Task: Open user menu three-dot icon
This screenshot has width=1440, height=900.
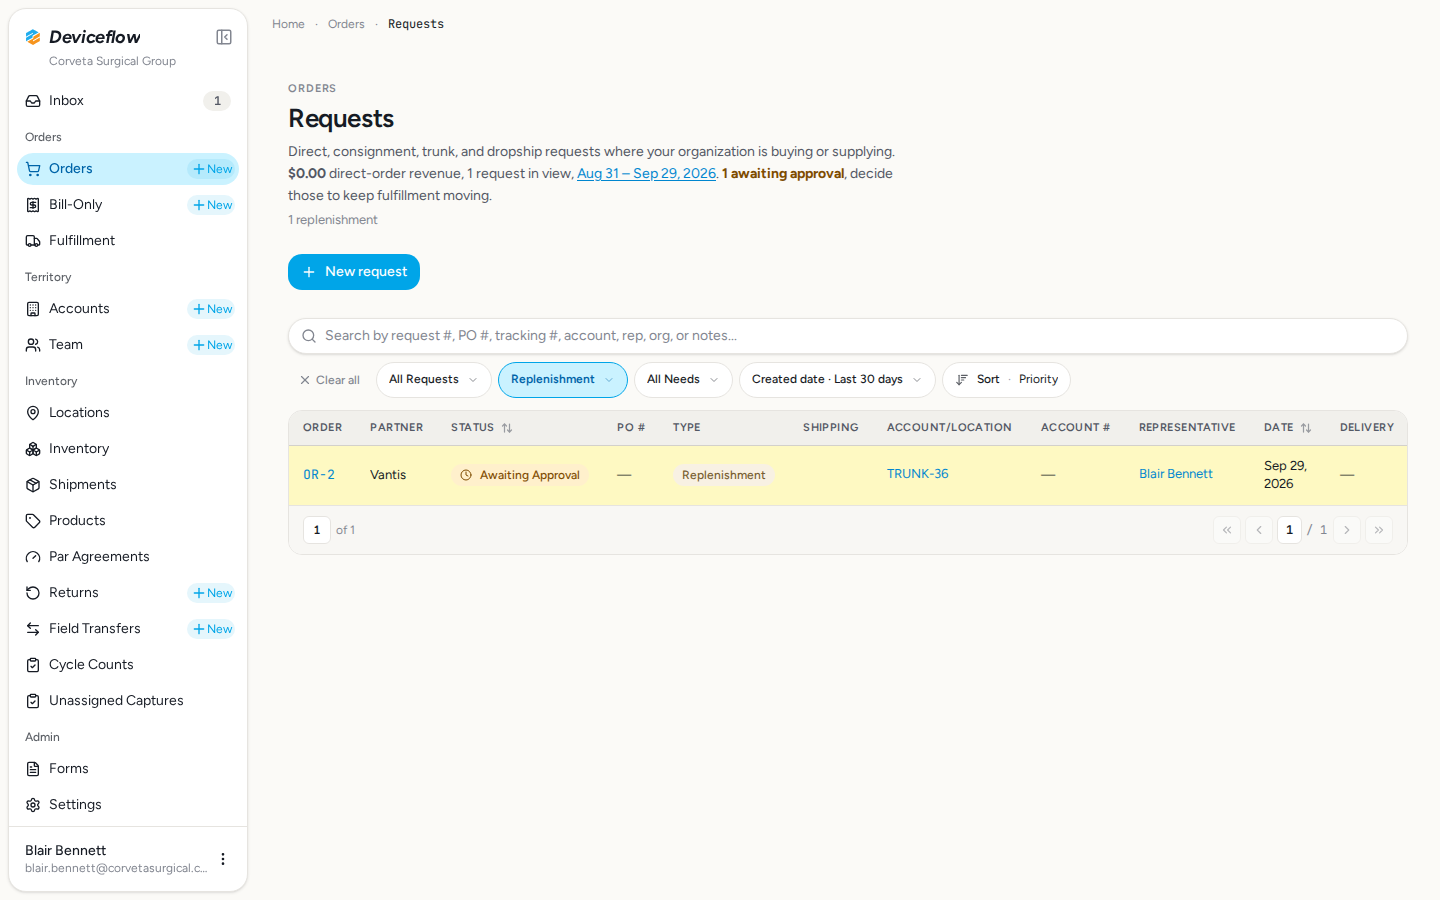Action: pos(223,859)
